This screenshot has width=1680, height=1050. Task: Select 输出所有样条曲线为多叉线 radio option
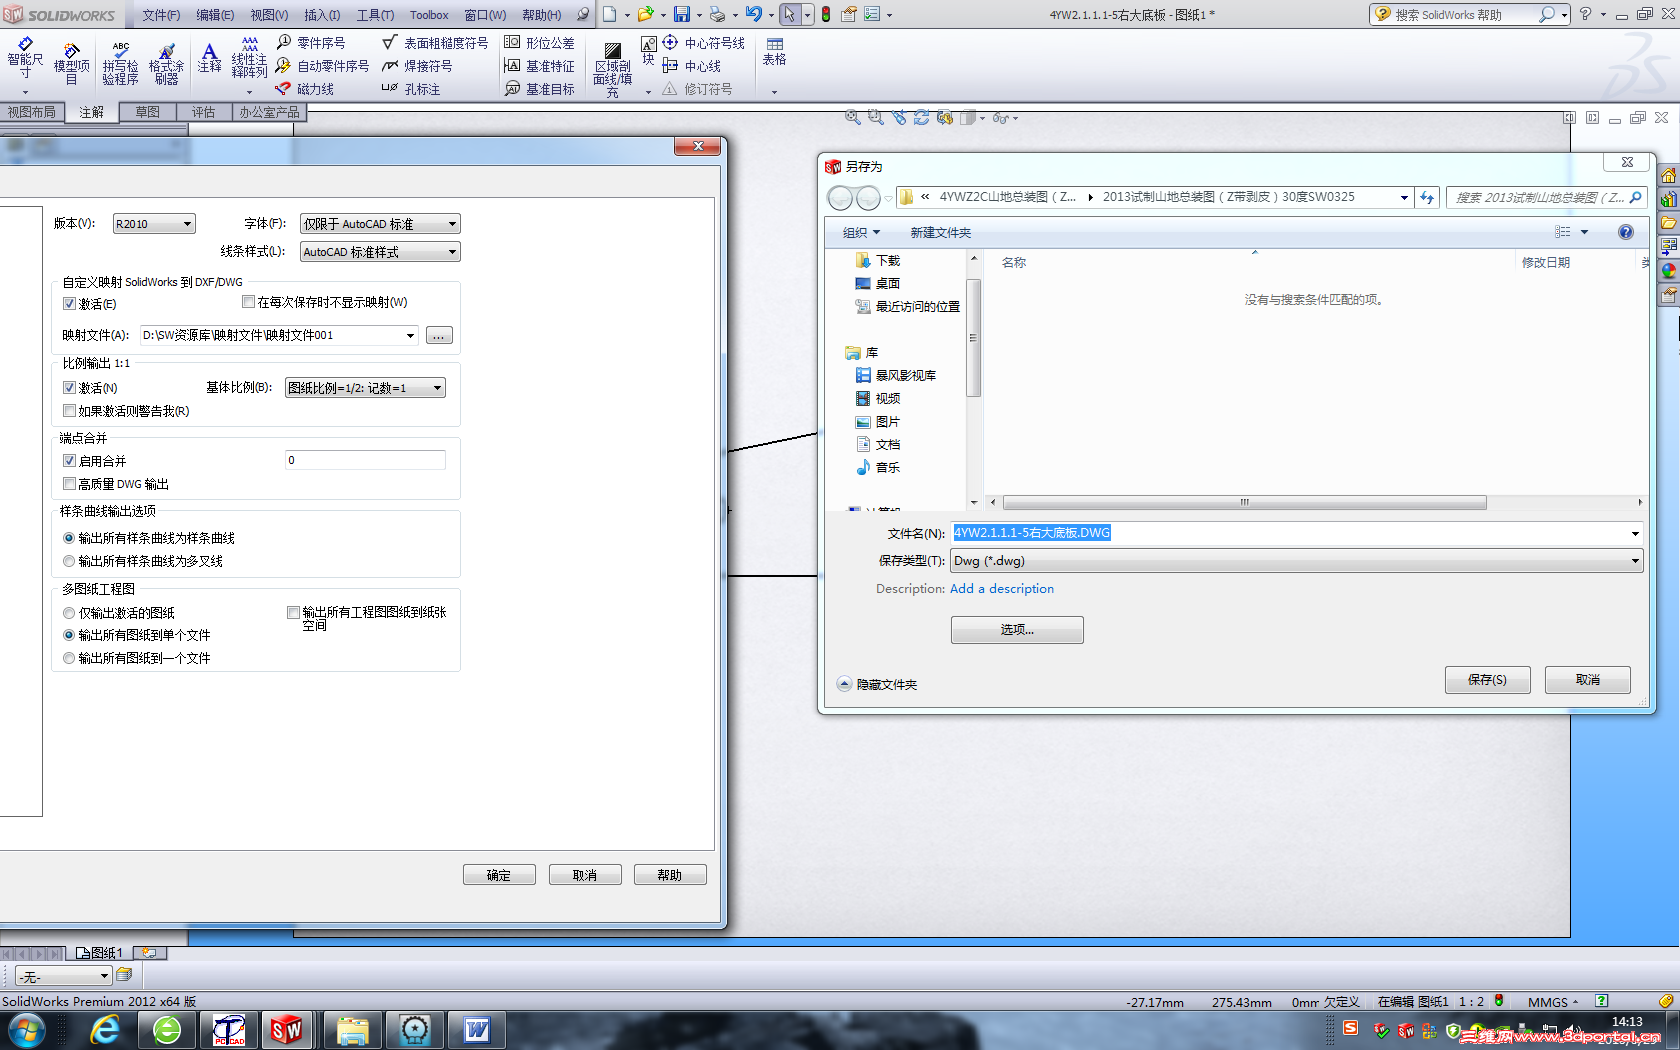(69, 561)
